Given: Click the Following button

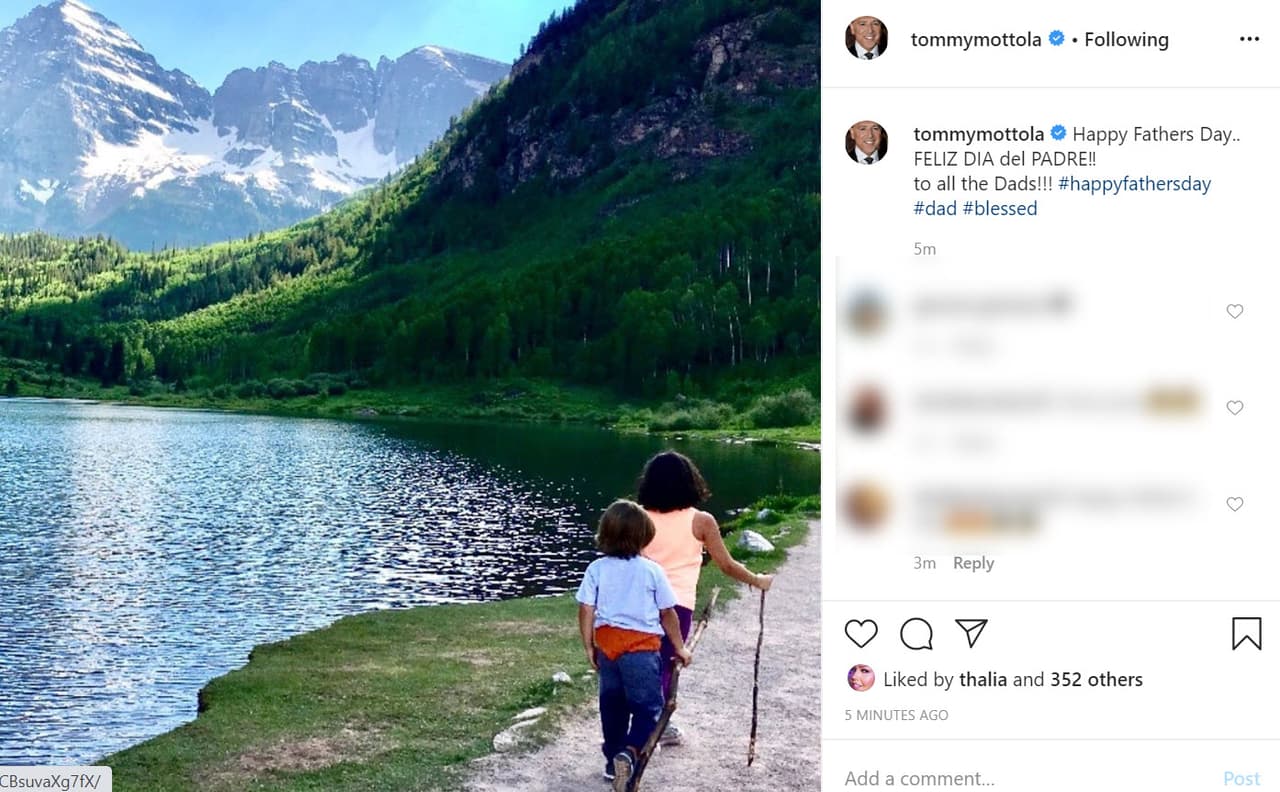Looking at the screenshot, I should pos(1126,40).
